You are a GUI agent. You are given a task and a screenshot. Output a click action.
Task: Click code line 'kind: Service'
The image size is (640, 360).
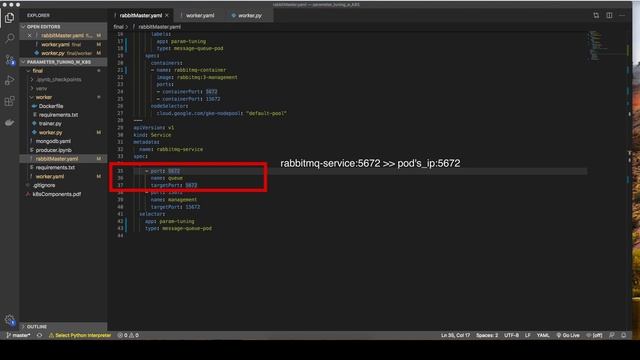[152, 135]
